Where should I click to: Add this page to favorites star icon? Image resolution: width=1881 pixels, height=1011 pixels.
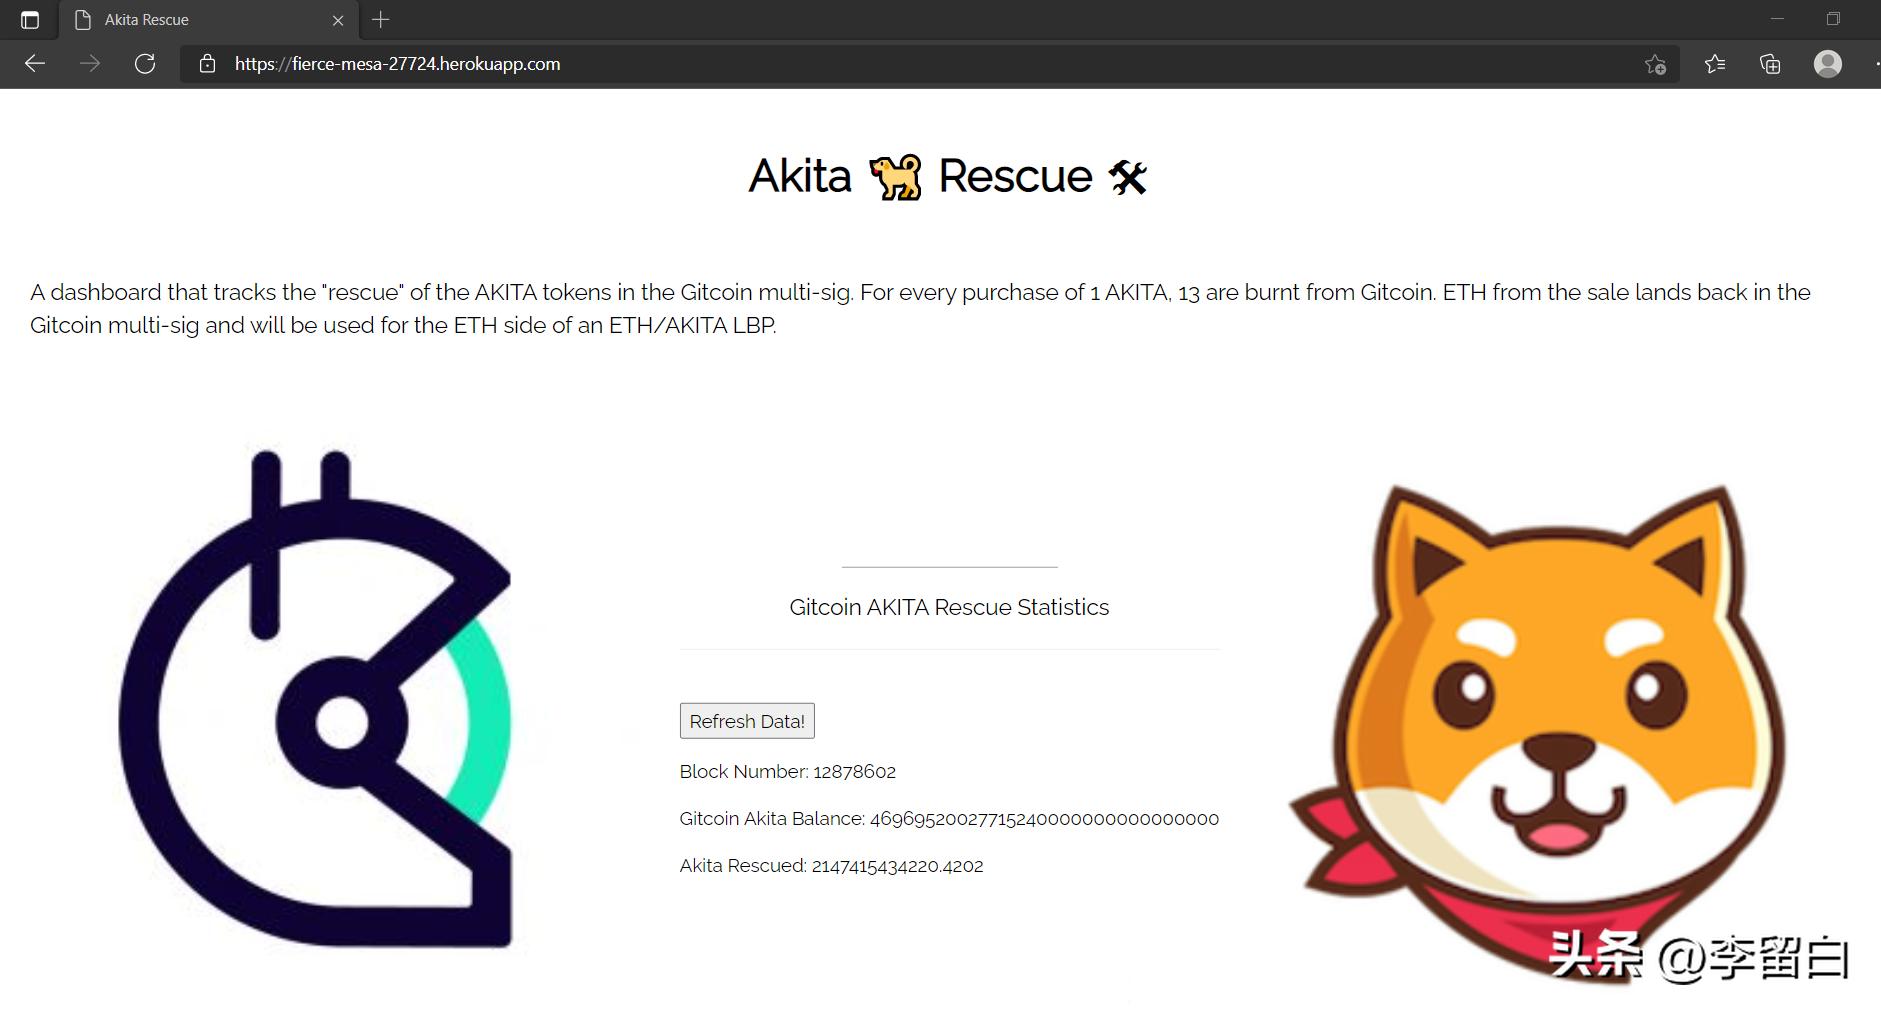pyautogui.click(x=1655, y=64)
